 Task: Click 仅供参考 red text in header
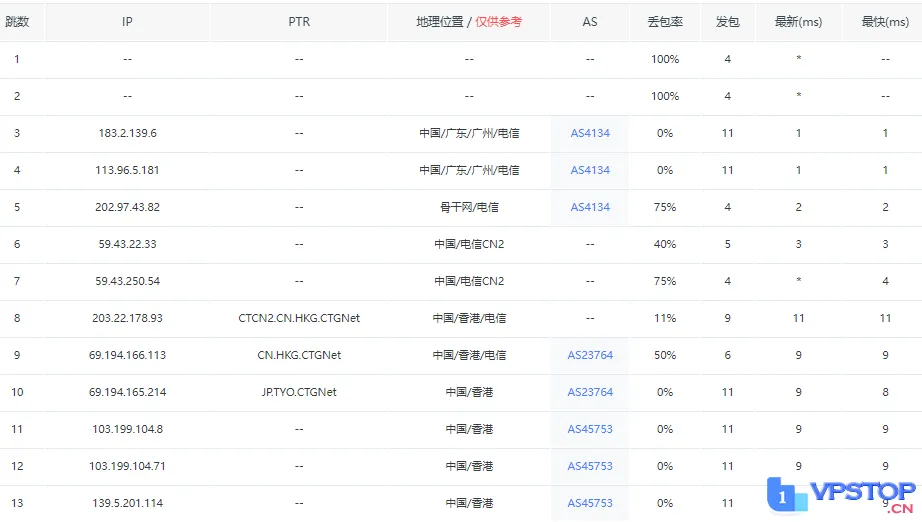499,22
